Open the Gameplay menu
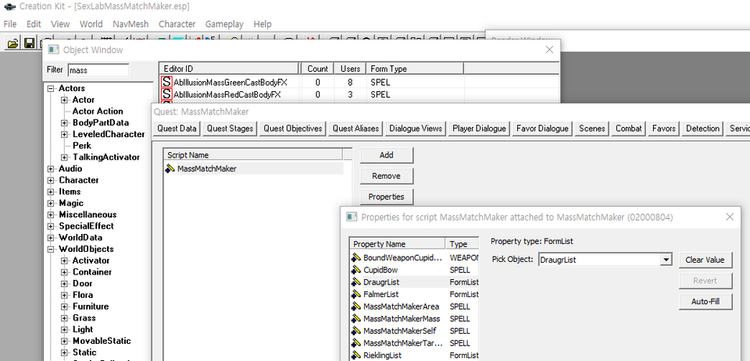Screen dimensions: 750x361 coord(224,24)
